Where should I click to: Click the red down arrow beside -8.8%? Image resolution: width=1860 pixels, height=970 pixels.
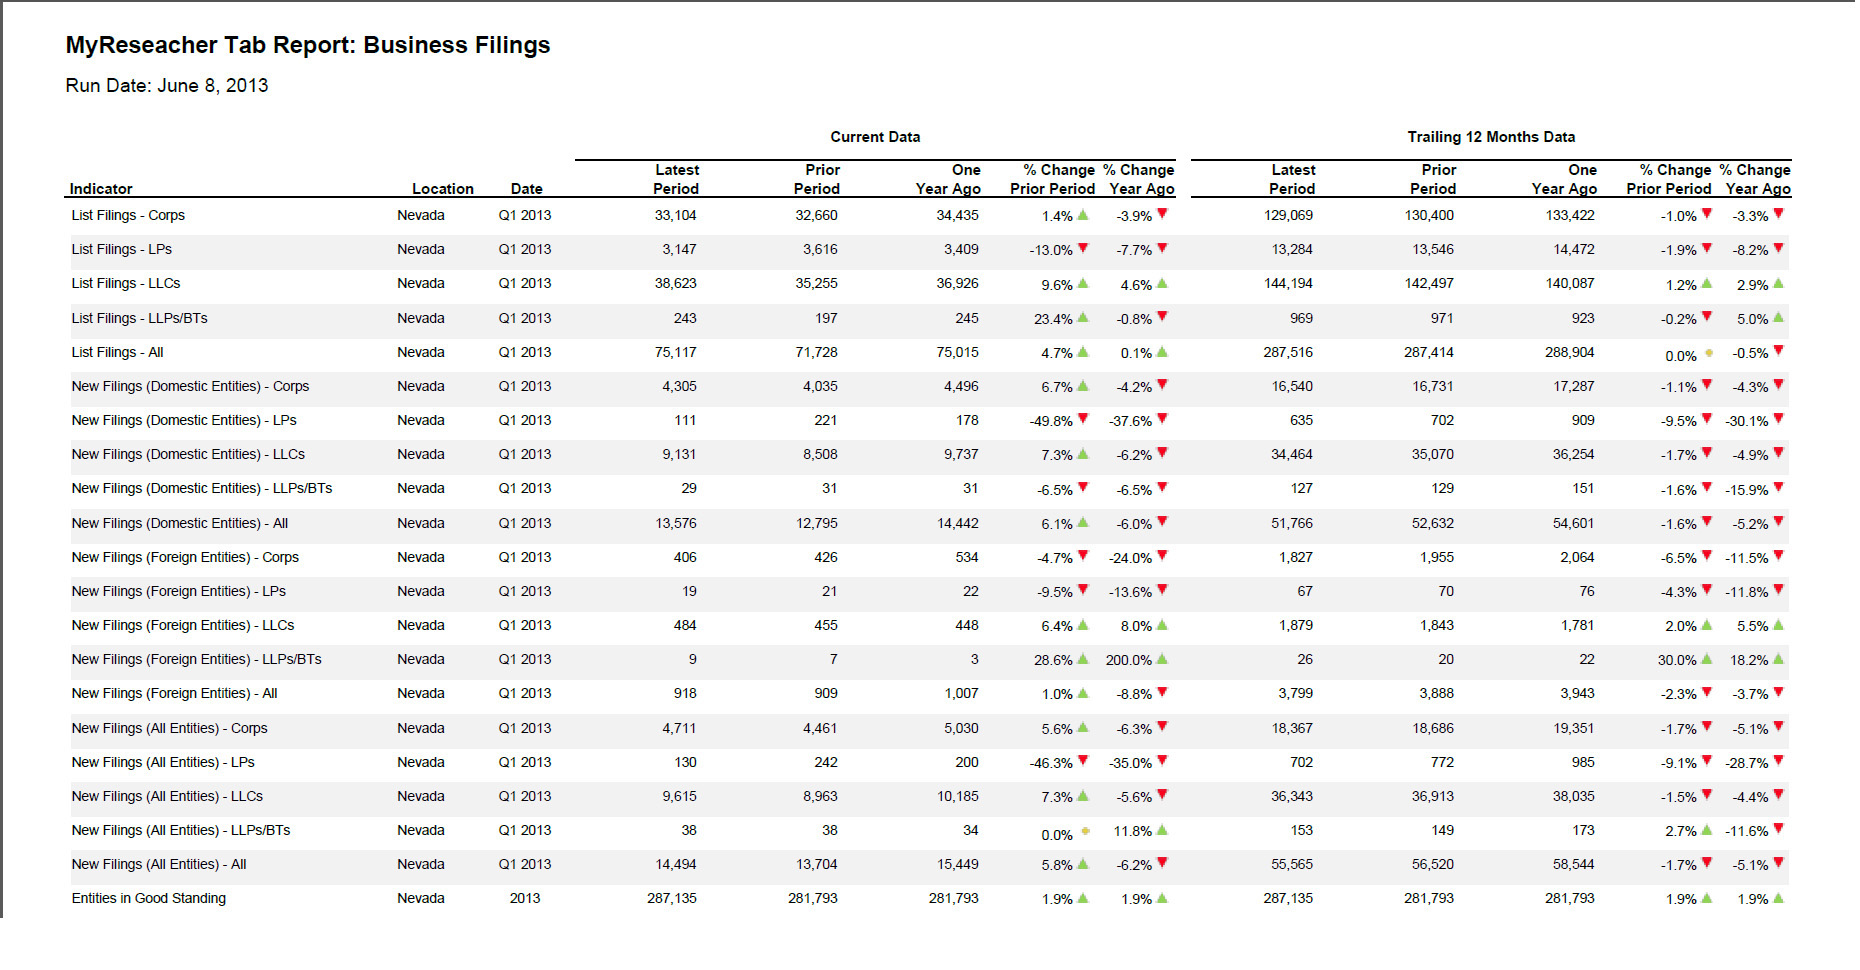1162,692
